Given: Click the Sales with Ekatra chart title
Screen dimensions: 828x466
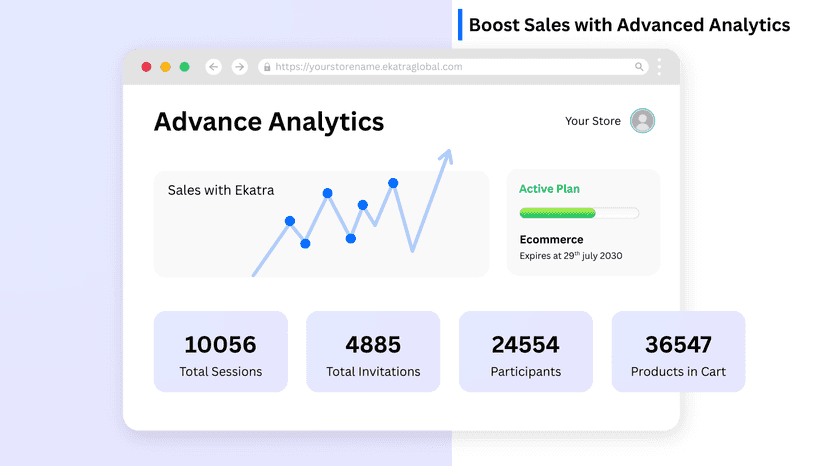Looking at the screenshot, I should [x=221, y=190].
